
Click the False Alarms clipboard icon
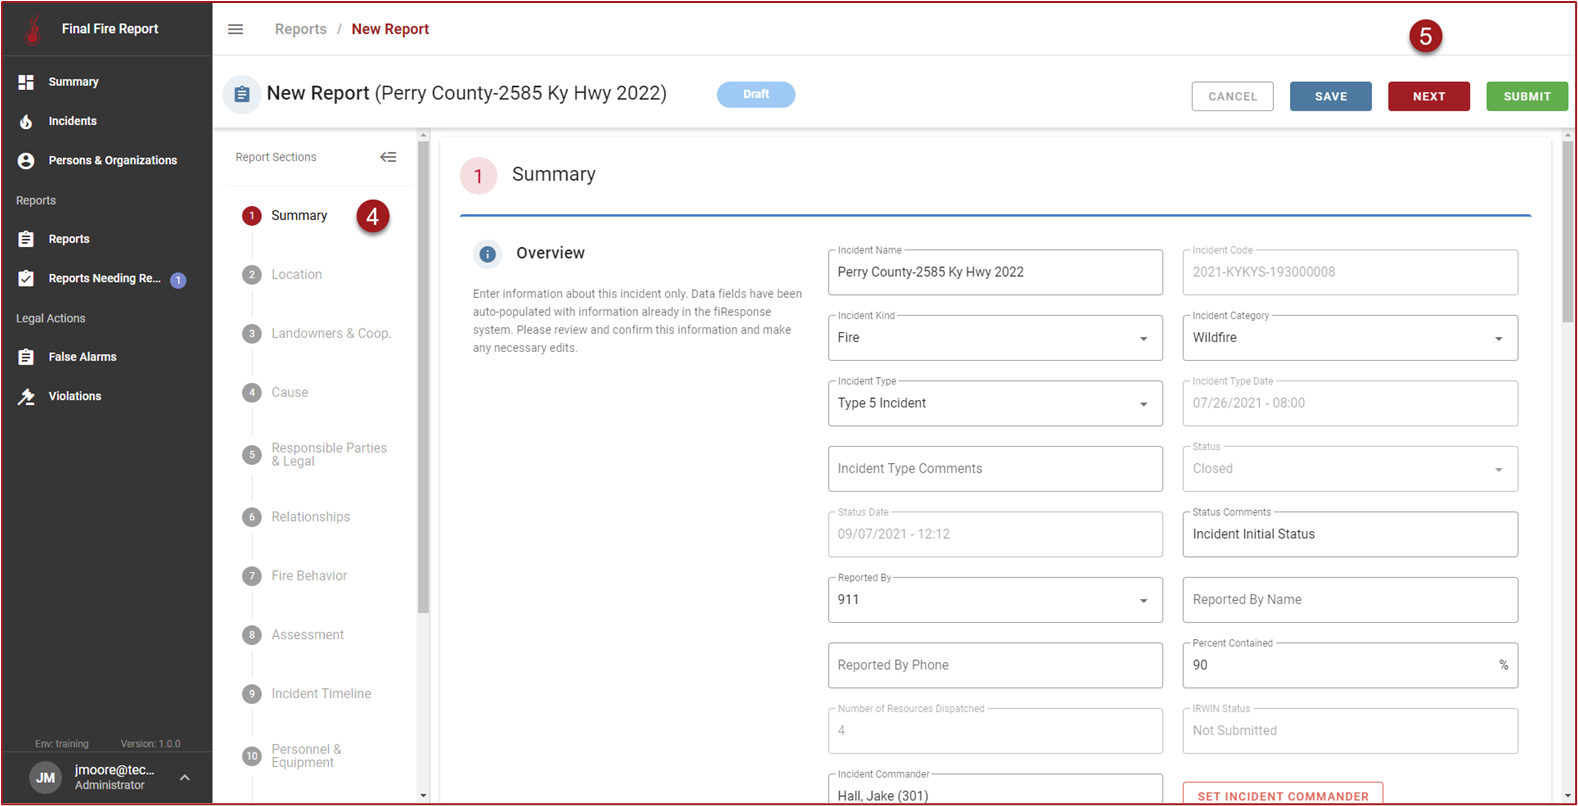(26, 357)
